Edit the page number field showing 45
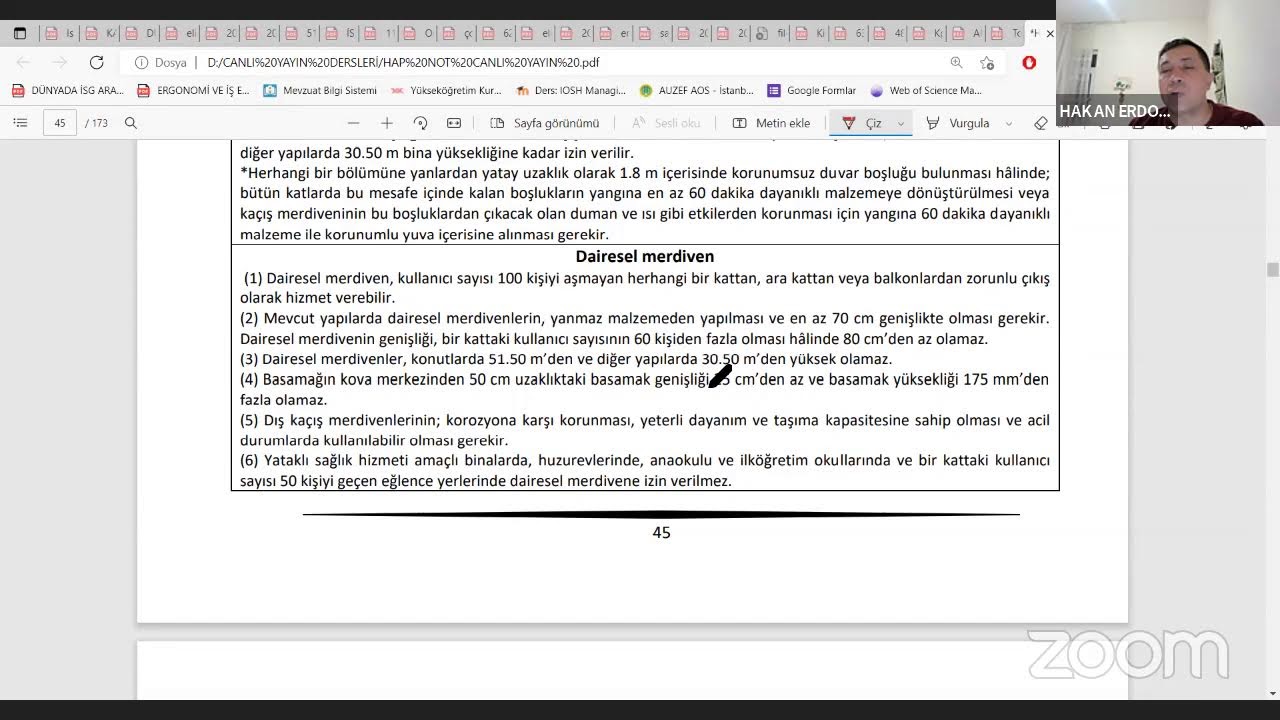The width and height of the screenshot is (1280, 720). pyautogui.click(x=60, y=123)
